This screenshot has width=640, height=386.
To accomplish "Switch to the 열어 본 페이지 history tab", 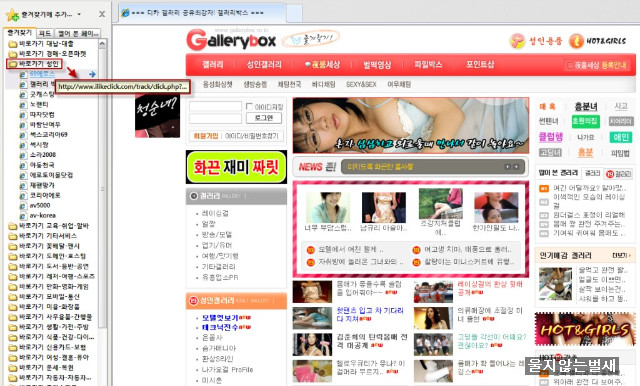I will coord(78,33).
